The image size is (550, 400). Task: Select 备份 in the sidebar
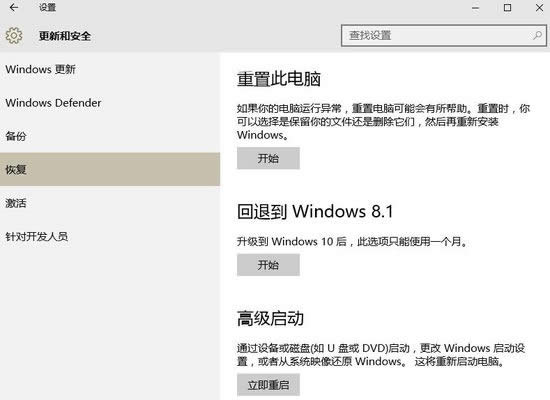(110, 136)
